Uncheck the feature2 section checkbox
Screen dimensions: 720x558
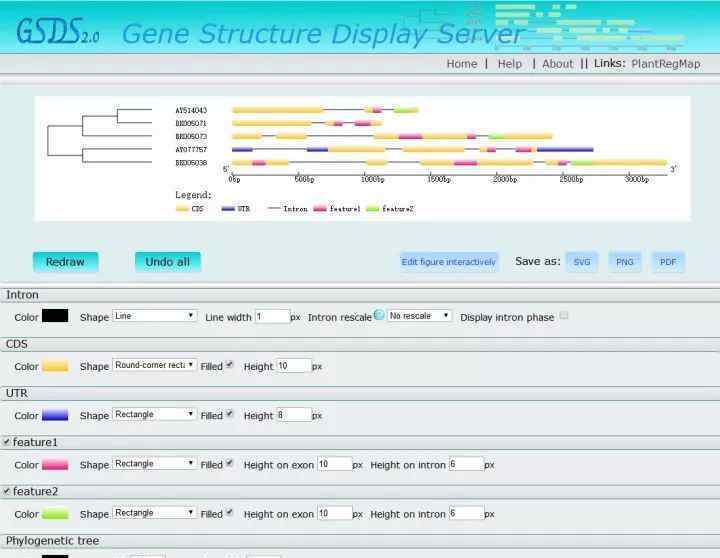click(6, 490)
